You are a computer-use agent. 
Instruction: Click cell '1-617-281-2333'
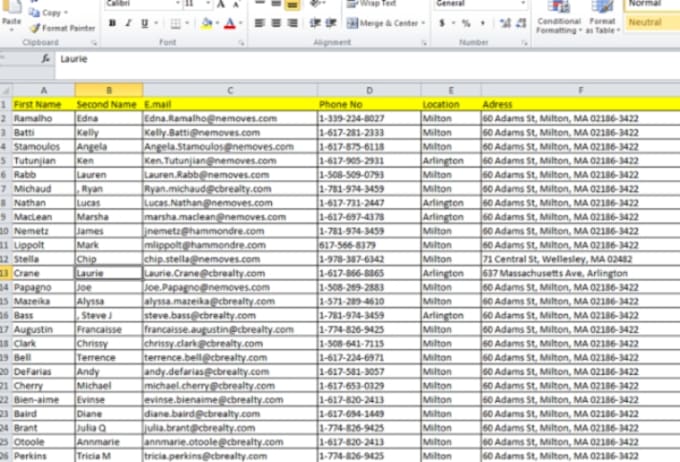[x=369, y=133]
